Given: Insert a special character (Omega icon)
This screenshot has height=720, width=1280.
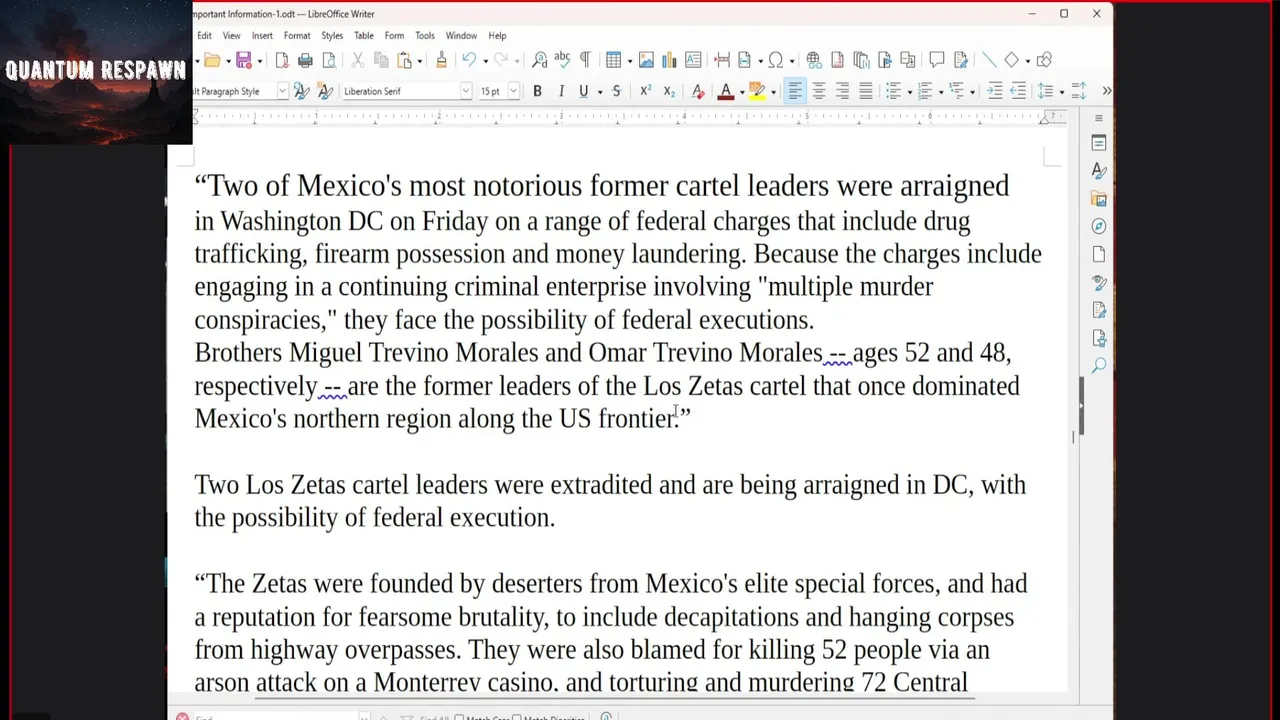Looking at the screenshot, I should coord(775,60).
